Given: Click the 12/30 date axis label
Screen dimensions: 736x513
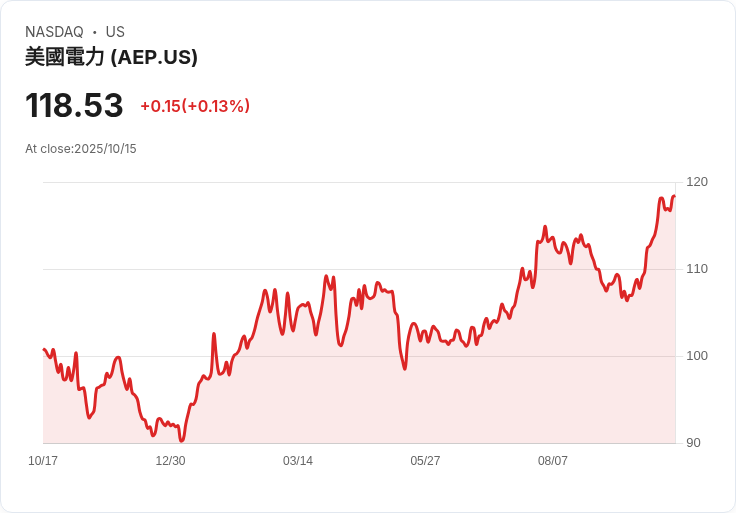Looking at the screenshot, I should pyautogui.click(x=170, y=461).
